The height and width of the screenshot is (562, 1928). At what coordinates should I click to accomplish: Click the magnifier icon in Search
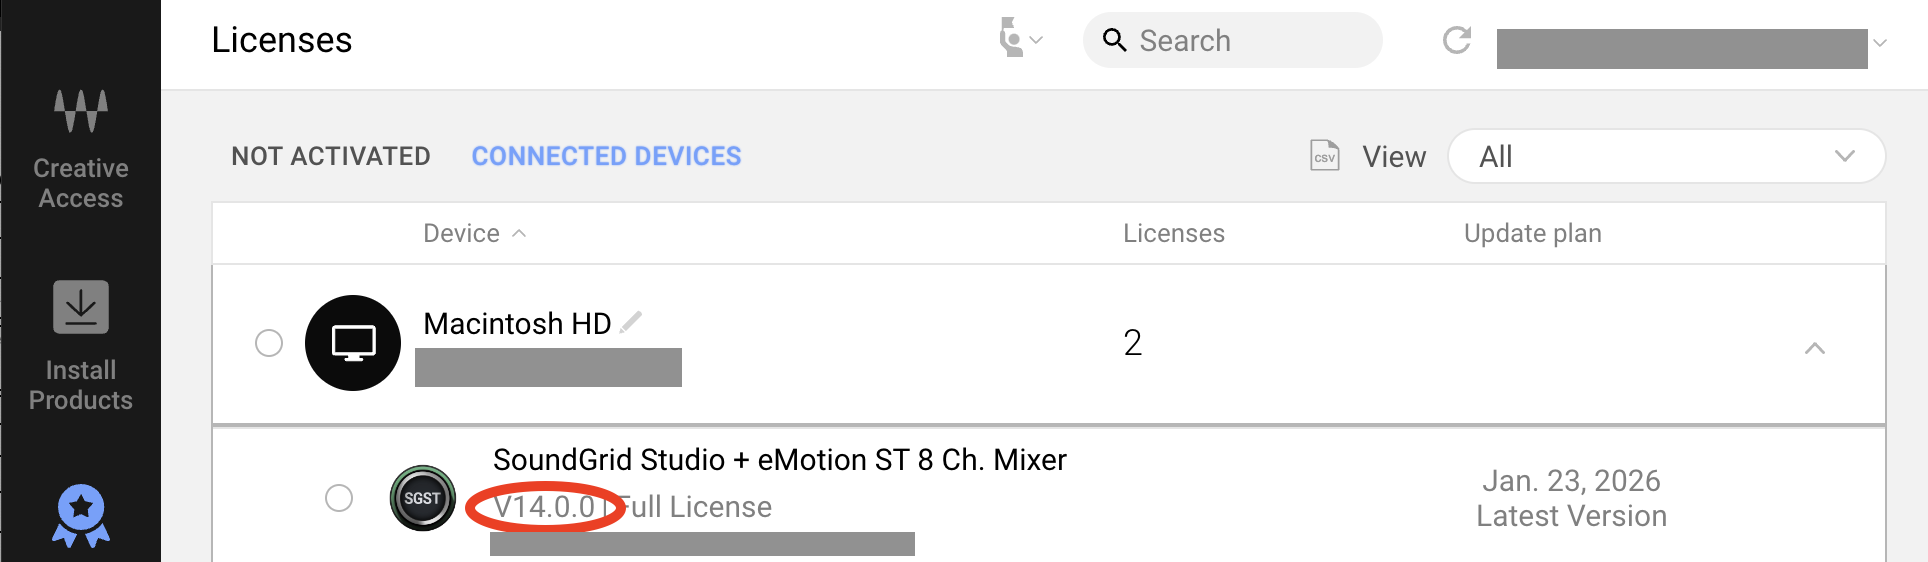1115,40
